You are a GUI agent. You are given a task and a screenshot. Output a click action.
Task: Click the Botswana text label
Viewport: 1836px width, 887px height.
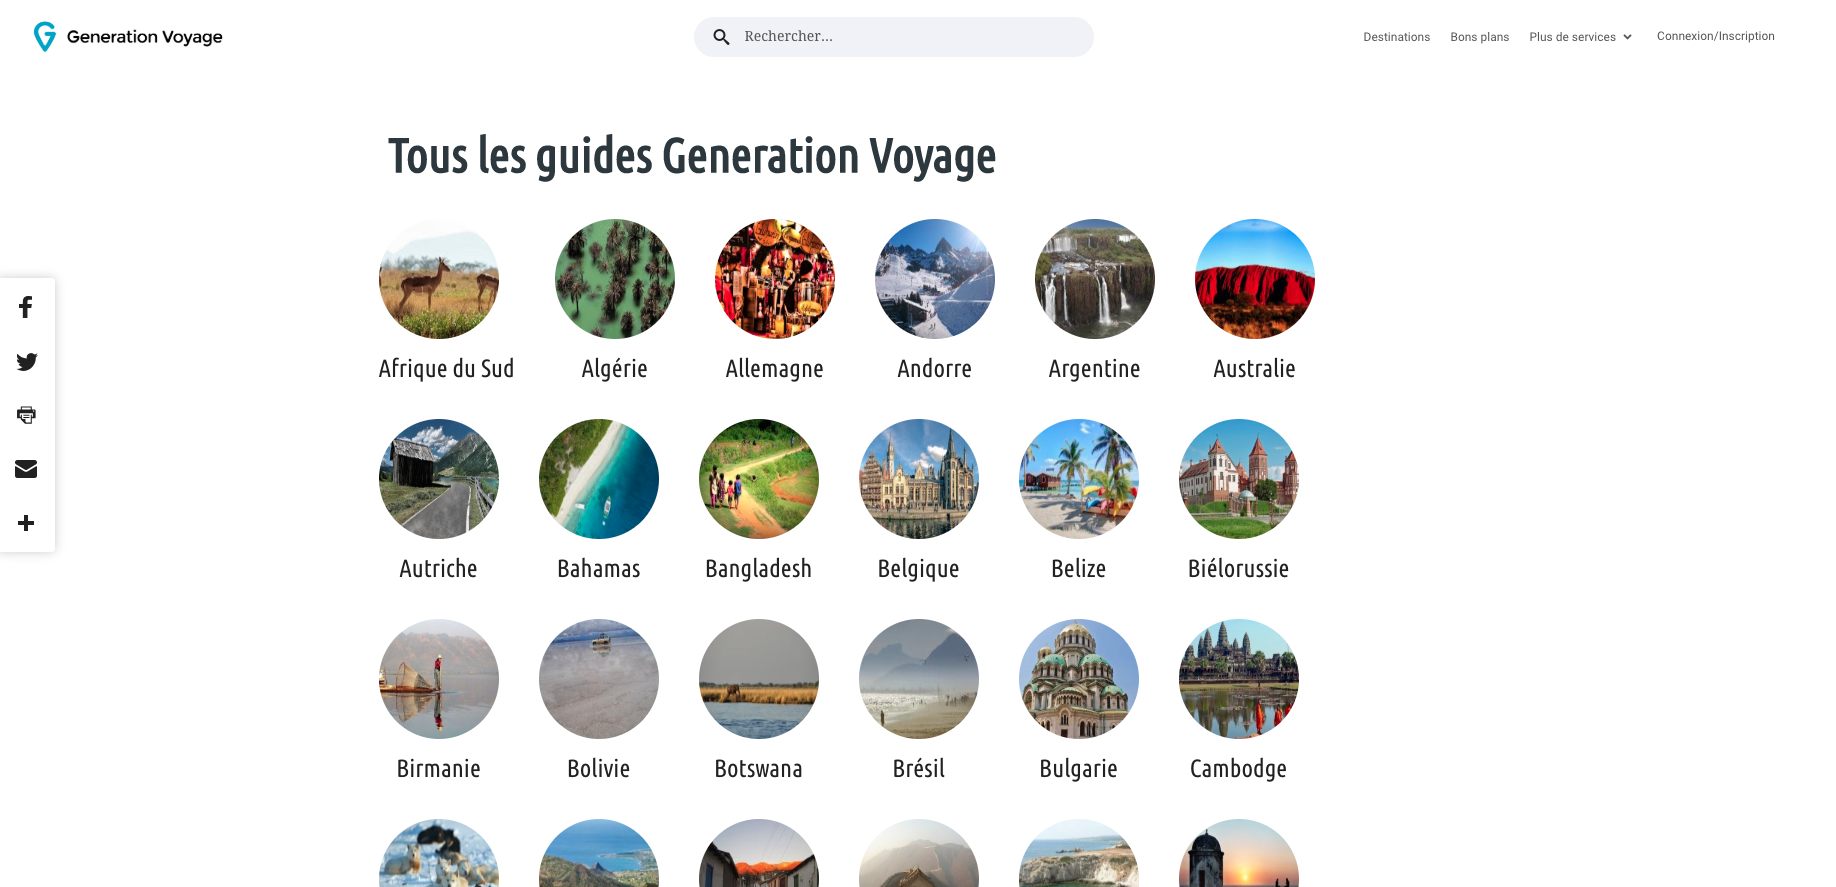(x=759, y=769)
